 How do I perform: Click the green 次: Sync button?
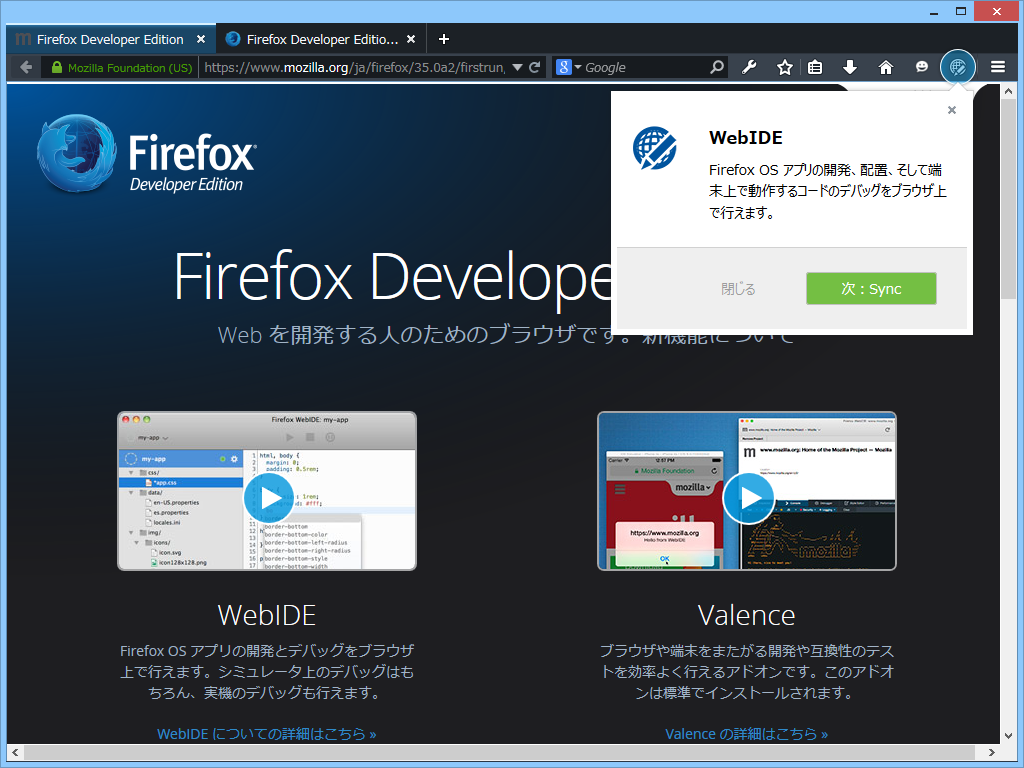point(870,288)
